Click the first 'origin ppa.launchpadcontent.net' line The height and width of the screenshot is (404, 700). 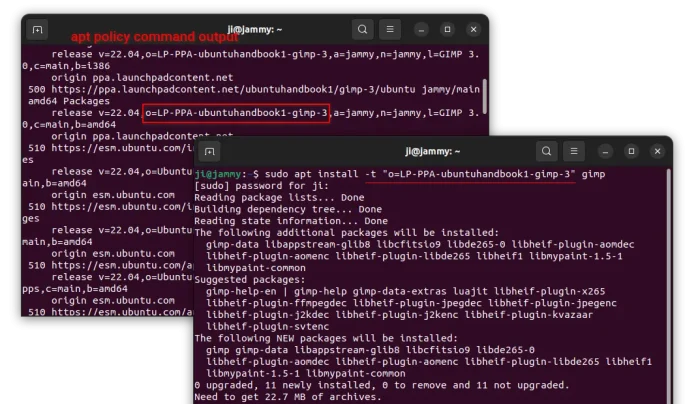(x=142, y=78)
